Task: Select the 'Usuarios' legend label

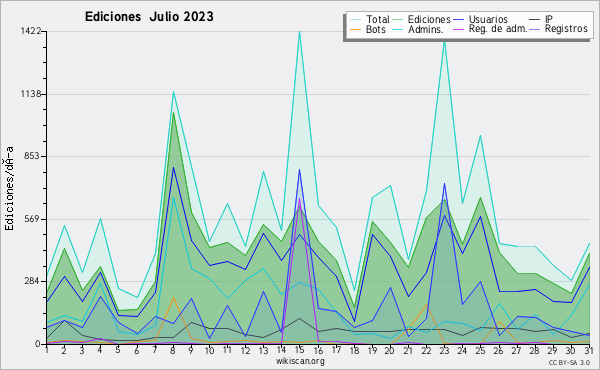Action: [488, 19]
